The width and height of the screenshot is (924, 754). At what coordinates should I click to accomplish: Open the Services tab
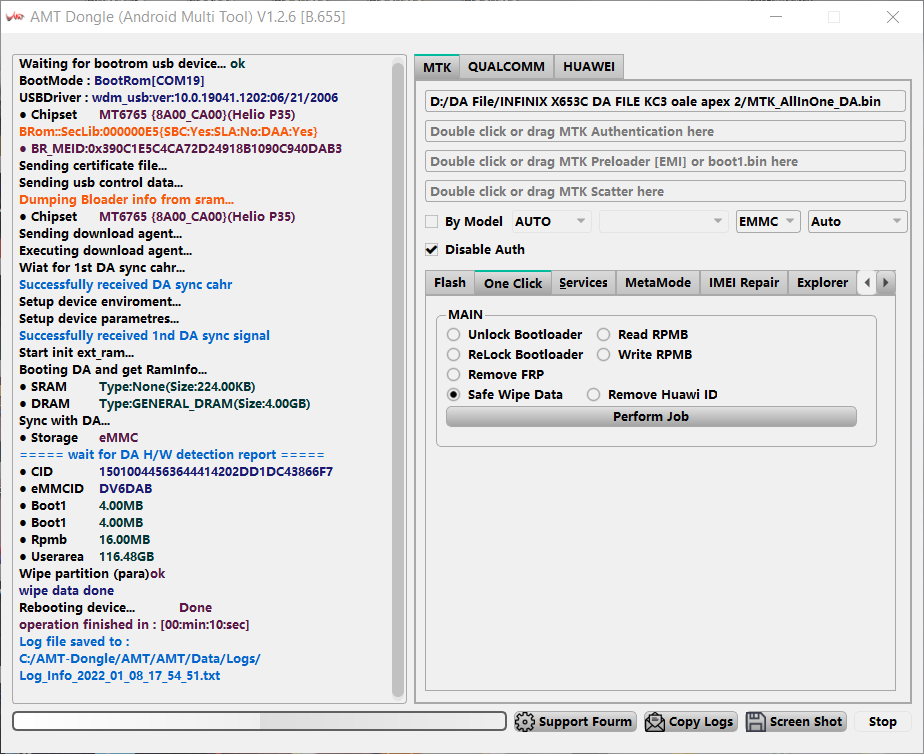(583, 283)
